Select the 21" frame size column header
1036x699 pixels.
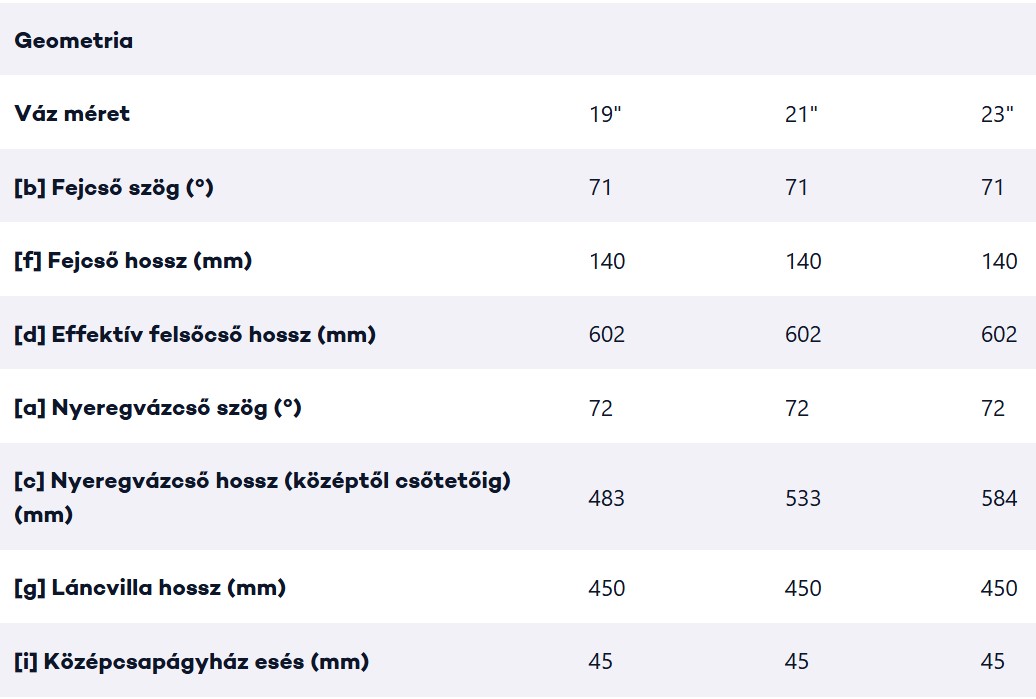coord(801,114)
